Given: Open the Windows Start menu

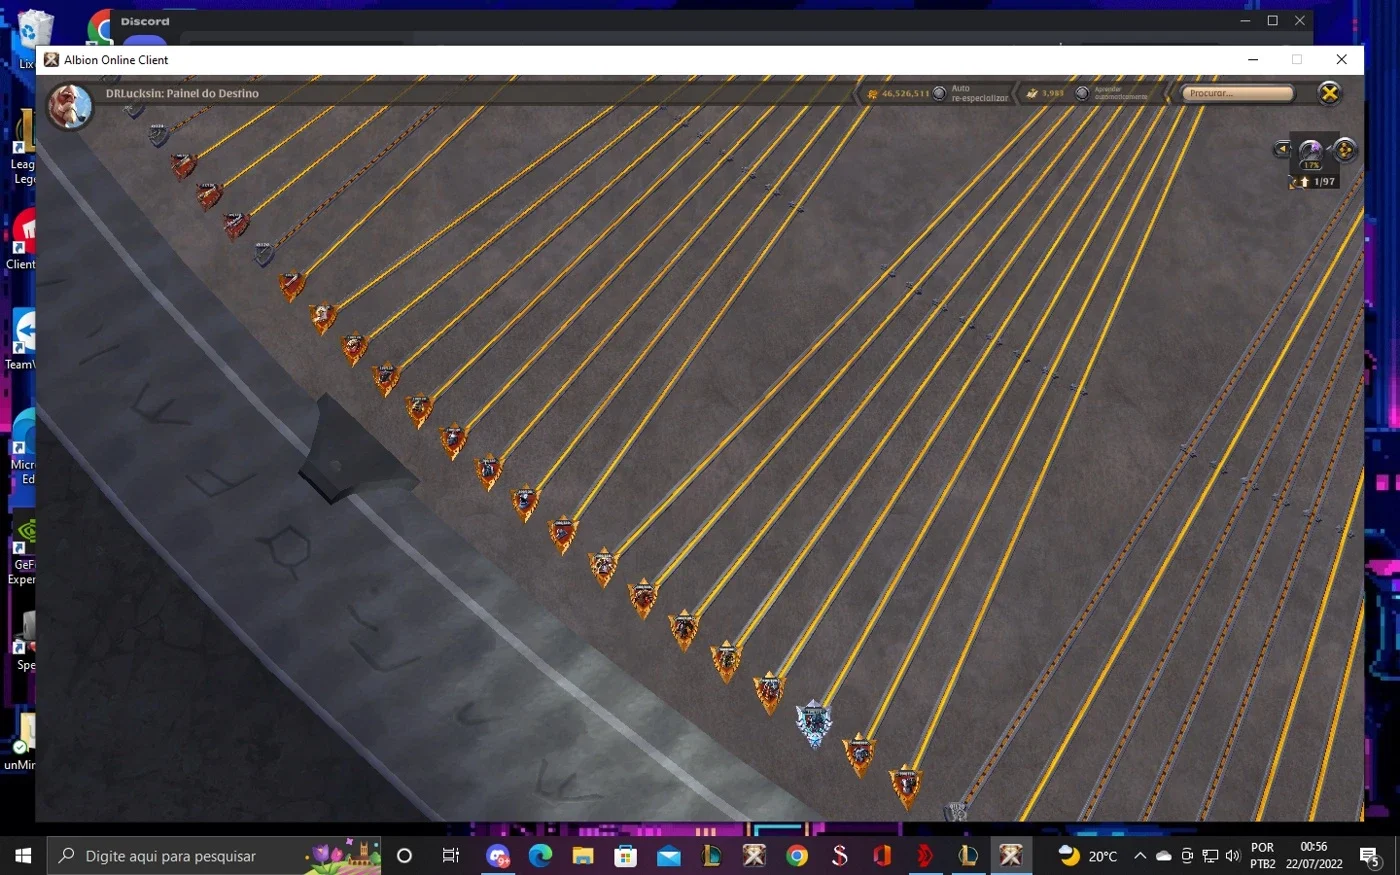Looking at the screenshot, I should pos(23,856).
